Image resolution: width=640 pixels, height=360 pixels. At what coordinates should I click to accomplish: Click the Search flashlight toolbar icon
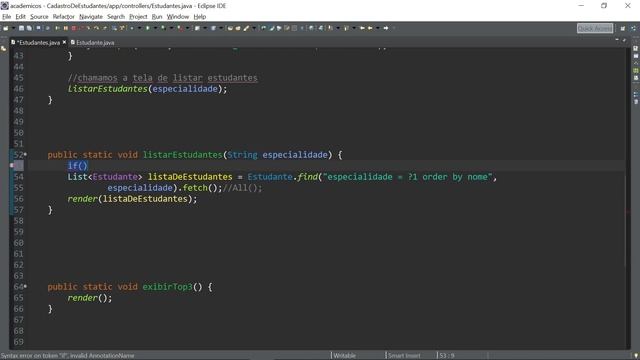click(246, 28)
